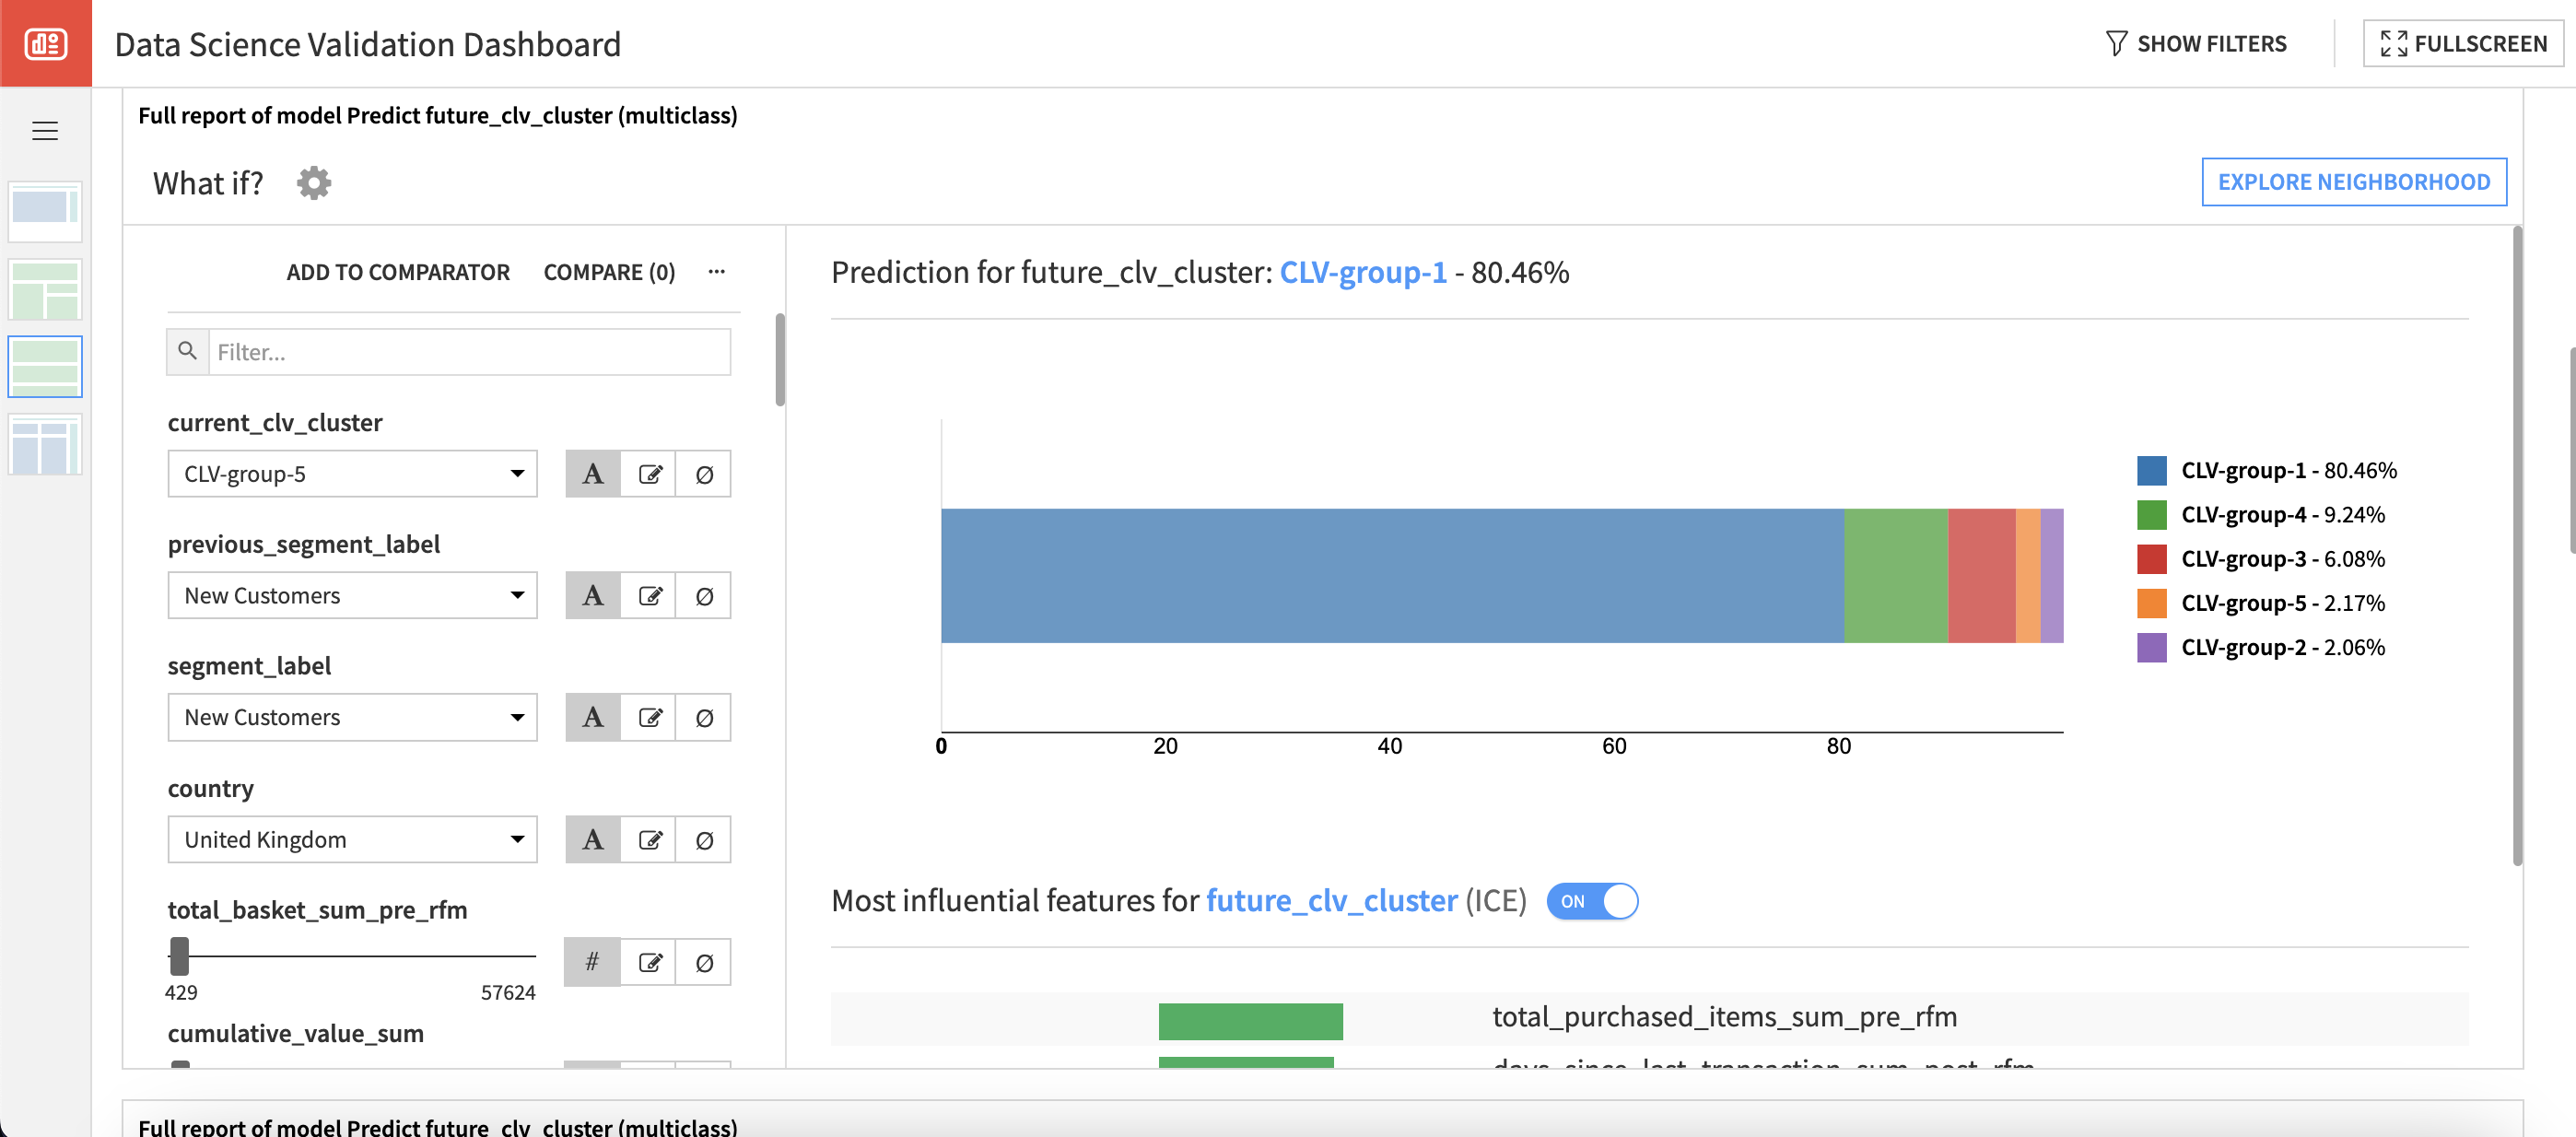Image resolution: width=2576 pixels, height=1137 pixels.
Task: Click CLV-group-1 blue legend swatch
Action: point(2152,470)
